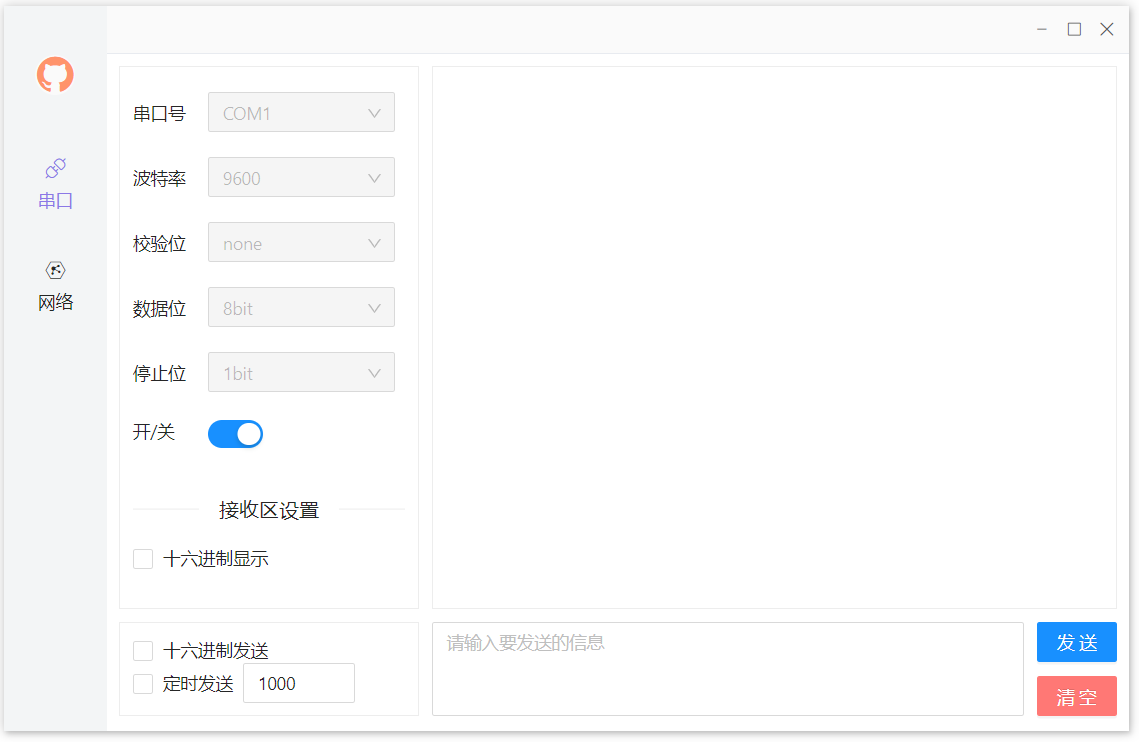This screenshot has height=742, width=1139.
Task: Enable 十六进制发送 checkbox
Action: click(143, 650)
